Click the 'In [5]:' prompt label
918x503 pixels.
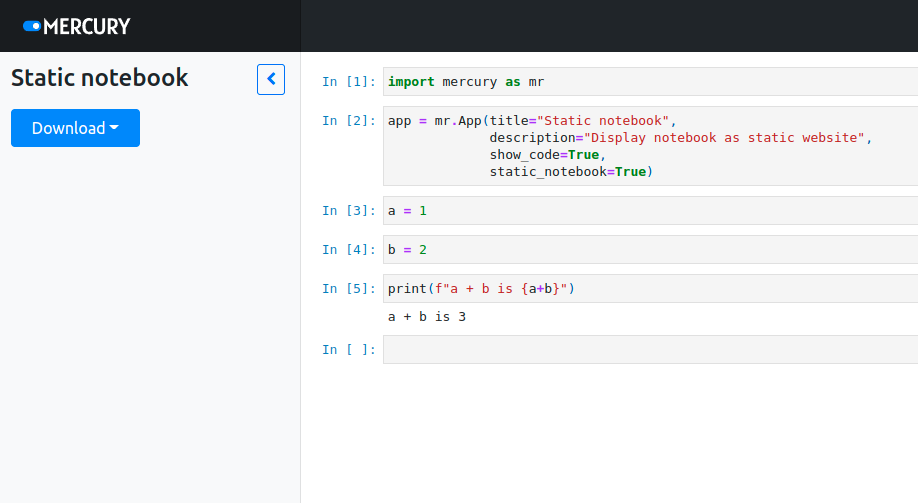point(348,289)
